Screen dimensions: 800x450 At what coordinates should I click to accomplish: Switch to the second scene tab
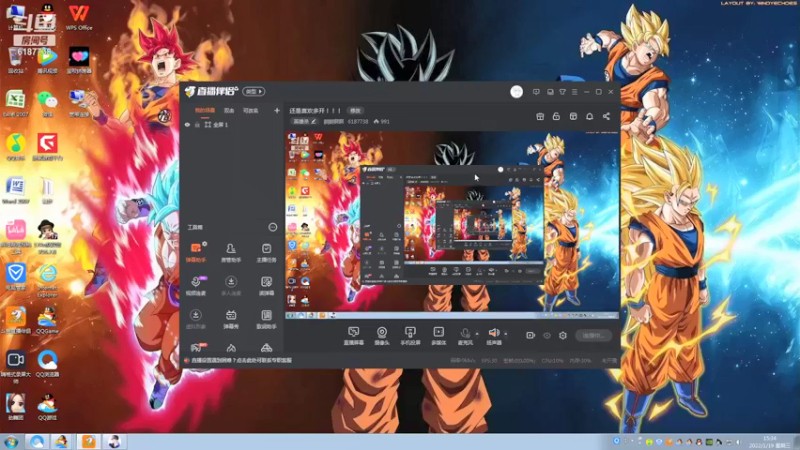click(x=229, y=111)
